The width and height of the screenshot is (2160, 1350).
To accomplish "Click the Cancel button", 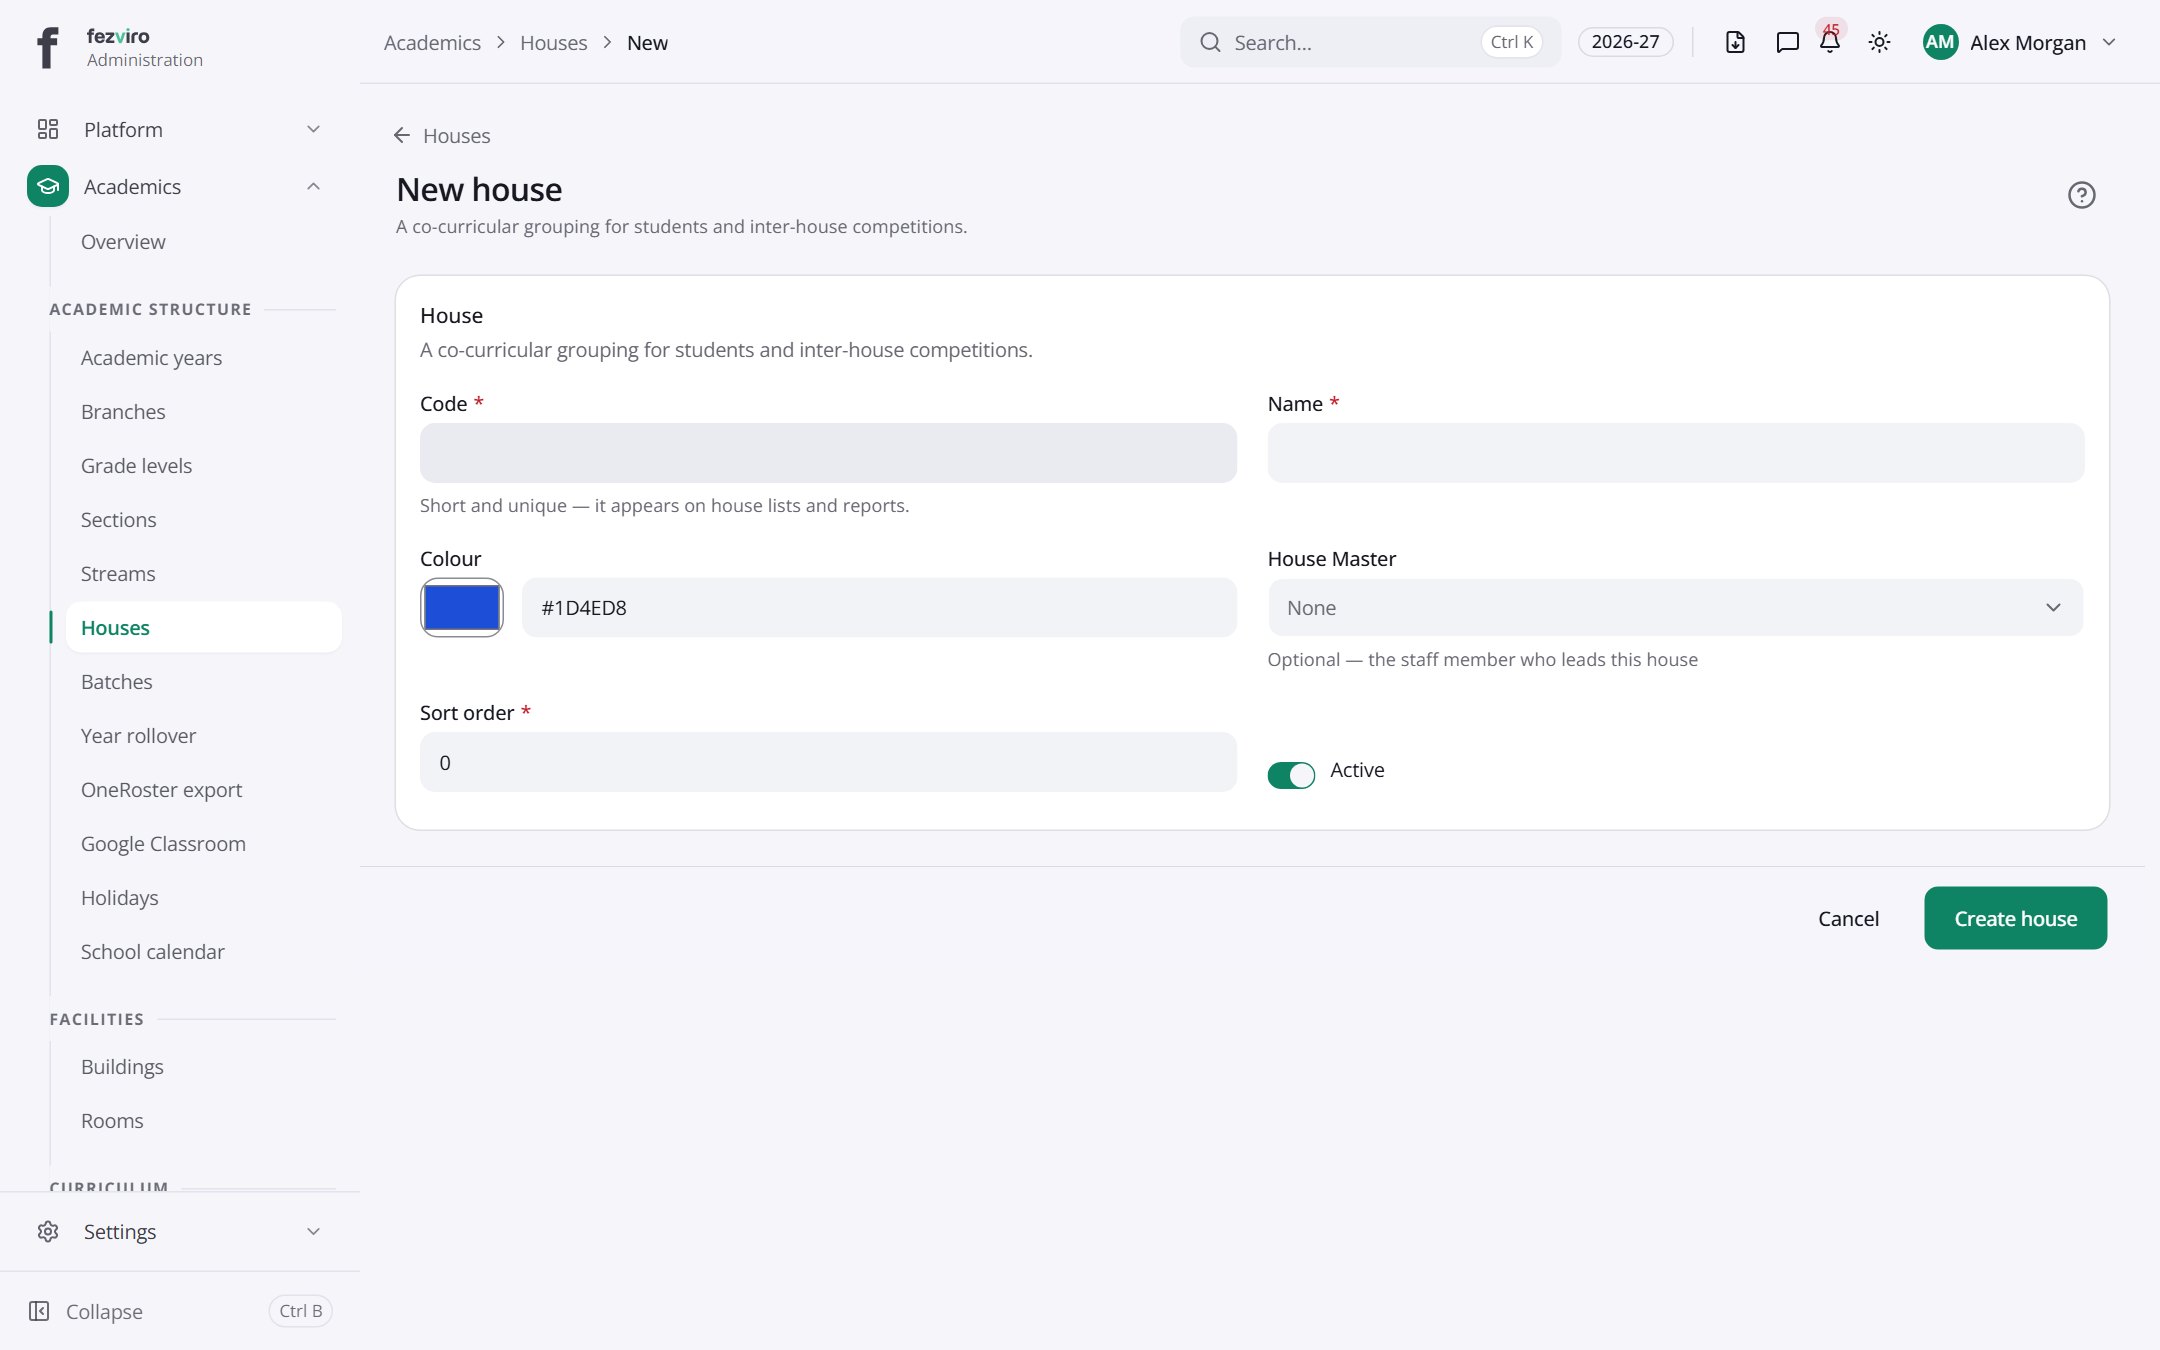I will coord(1848,918).
